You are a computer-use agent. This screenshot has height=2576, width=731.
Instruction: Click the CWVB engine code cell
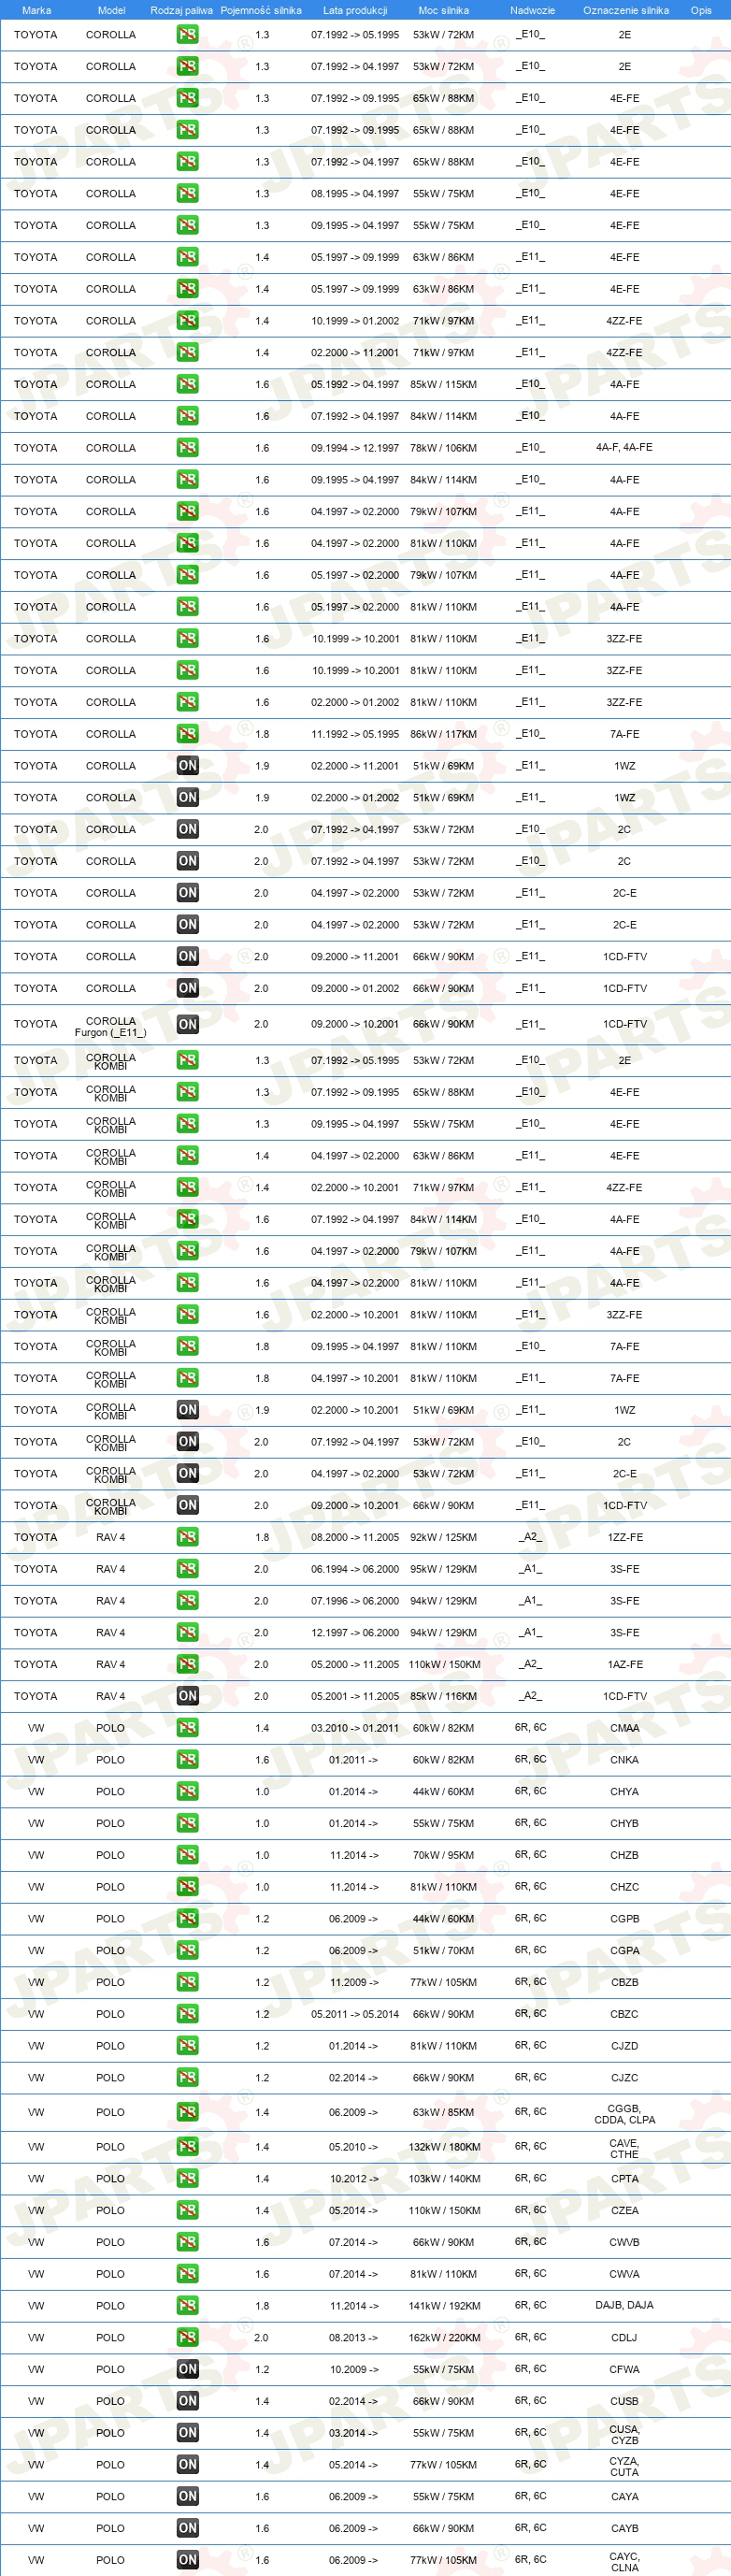click(624, 2242)
